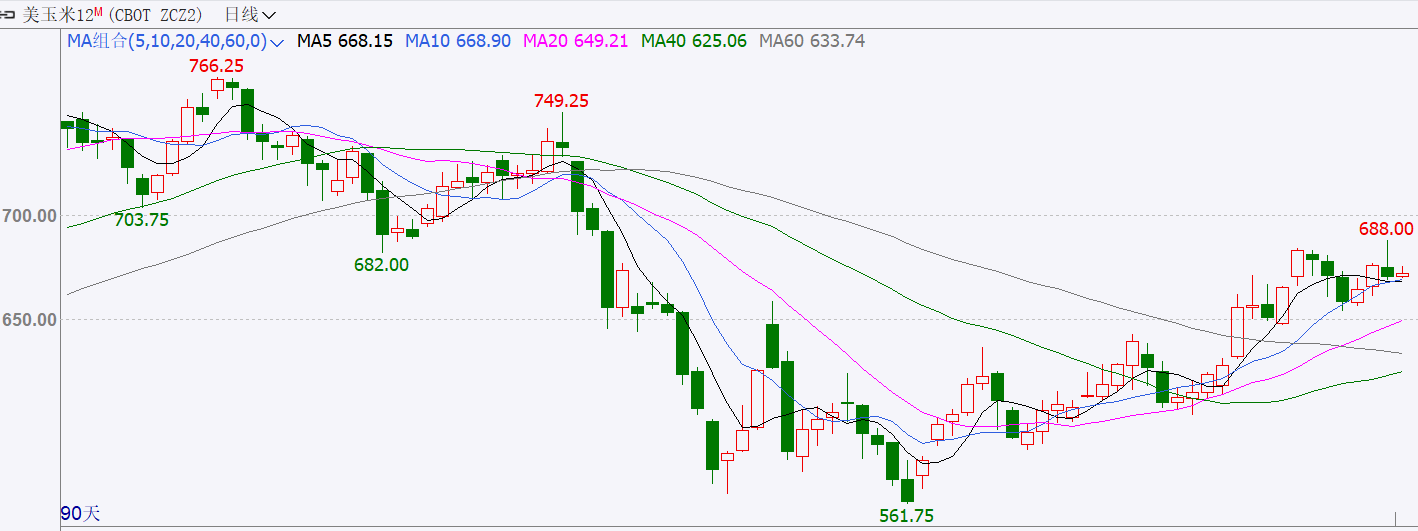Image resolution: width=1418 pixels, height=531 pixels.
Task: Click the 90天 range label
Action: pyautogui.click(x=81, y=514)
